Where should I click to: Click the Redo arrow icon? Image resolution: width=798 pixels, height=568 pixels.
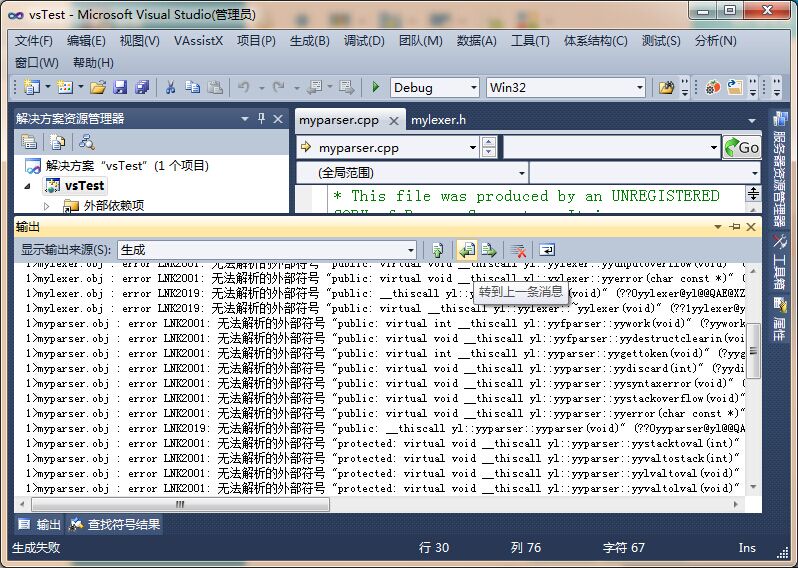278,88
